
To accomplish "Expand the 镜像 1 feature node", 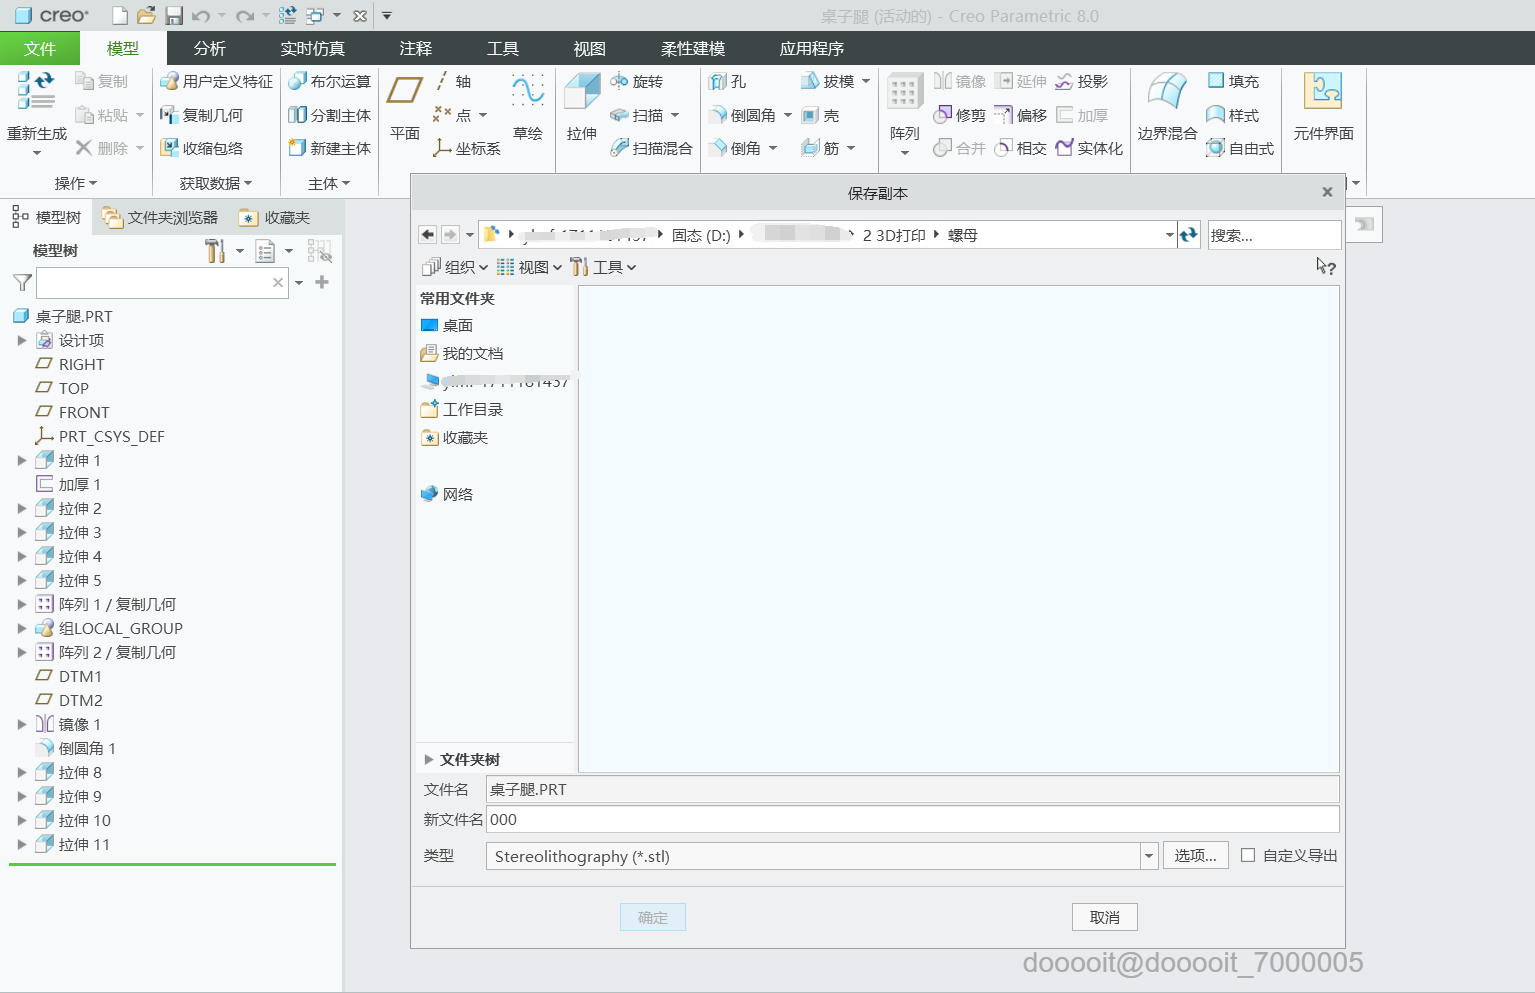I will pos(22,724).
